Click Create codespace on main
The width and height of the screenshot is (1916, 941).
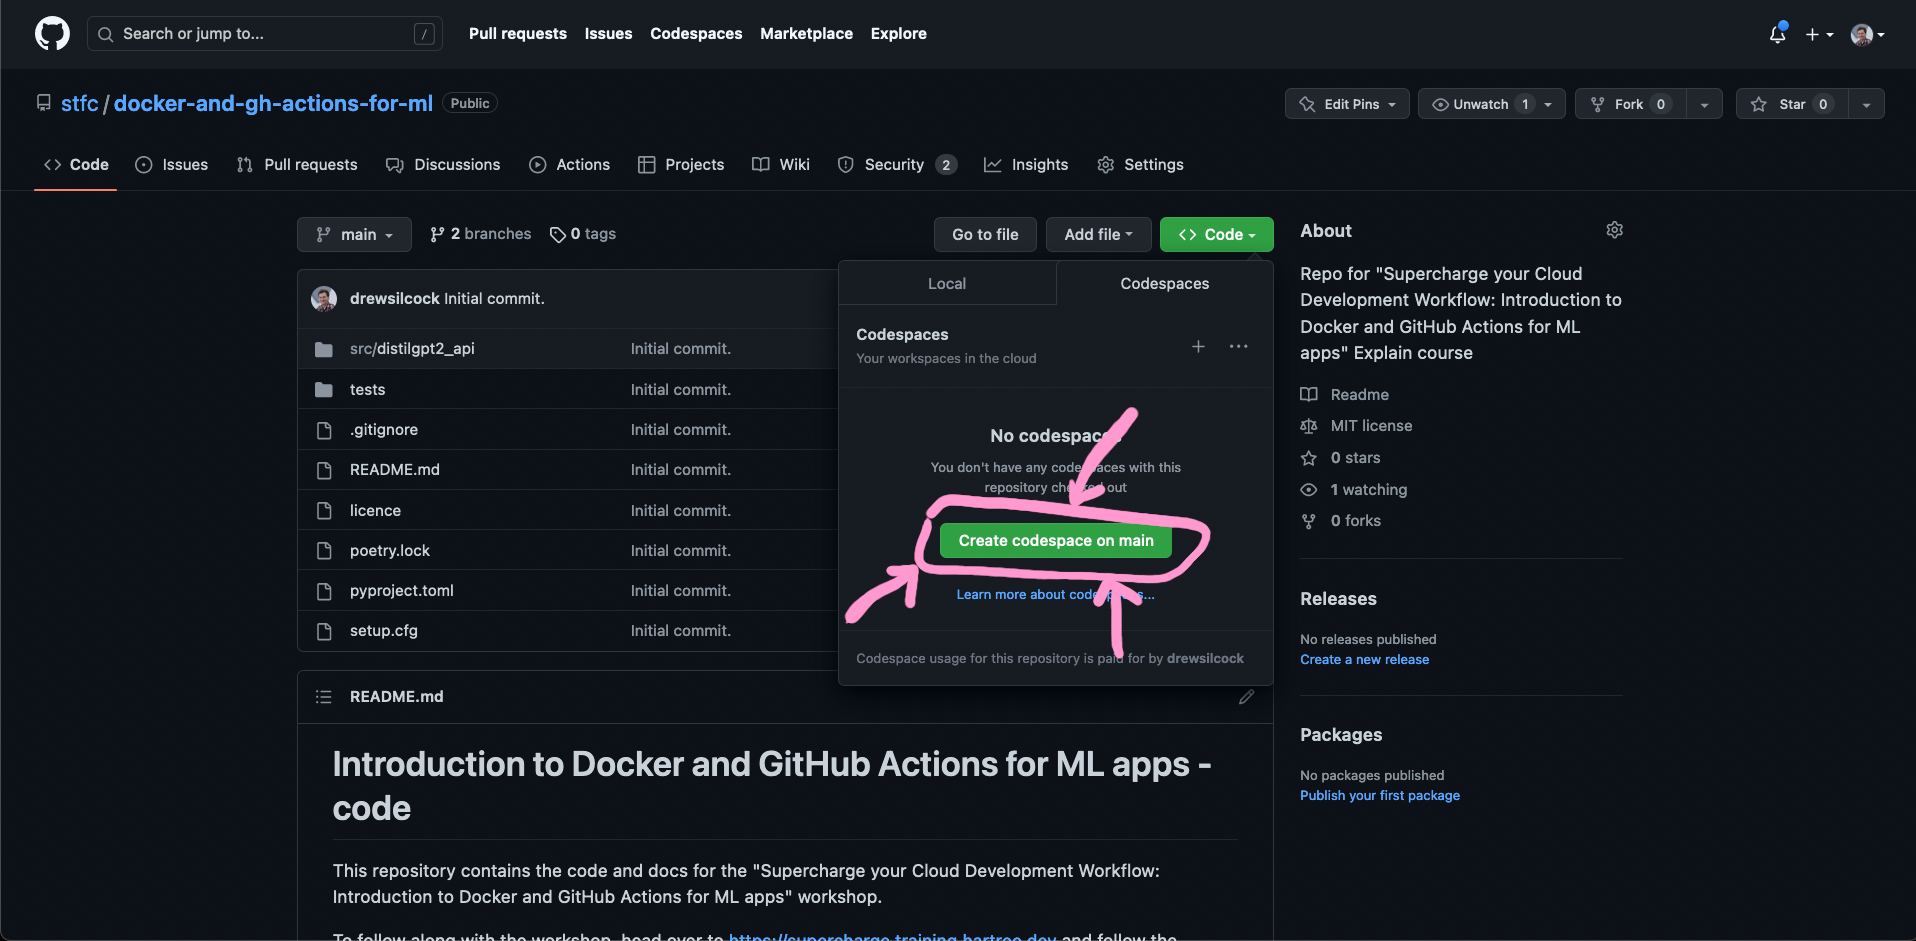(x=1055, y=540)
